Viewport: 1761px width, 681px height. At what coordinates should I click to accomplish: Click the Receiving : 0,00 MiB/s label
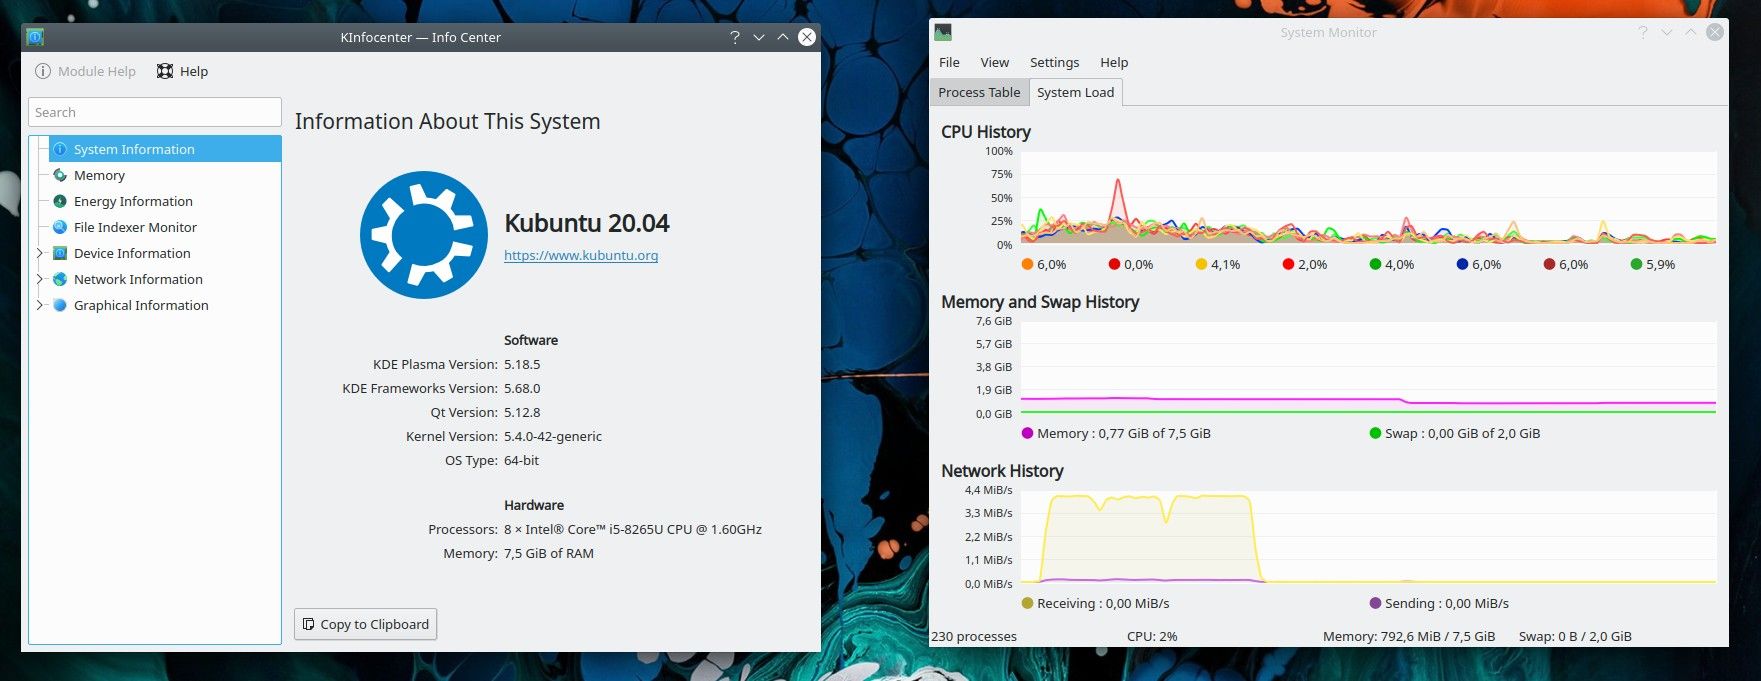1103,603
